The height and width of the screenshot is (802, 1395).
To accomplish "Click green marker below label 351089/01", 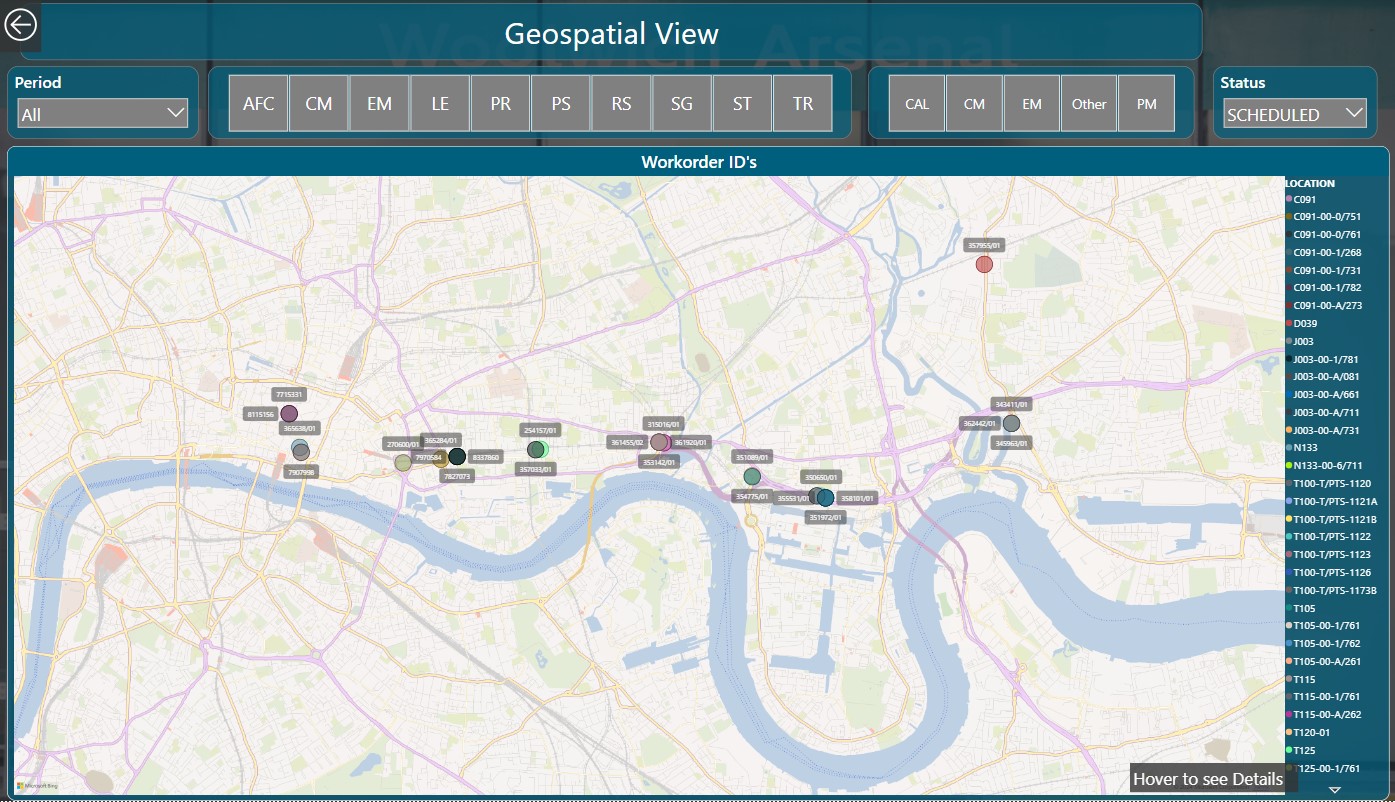I will click(x=752, y=476).
